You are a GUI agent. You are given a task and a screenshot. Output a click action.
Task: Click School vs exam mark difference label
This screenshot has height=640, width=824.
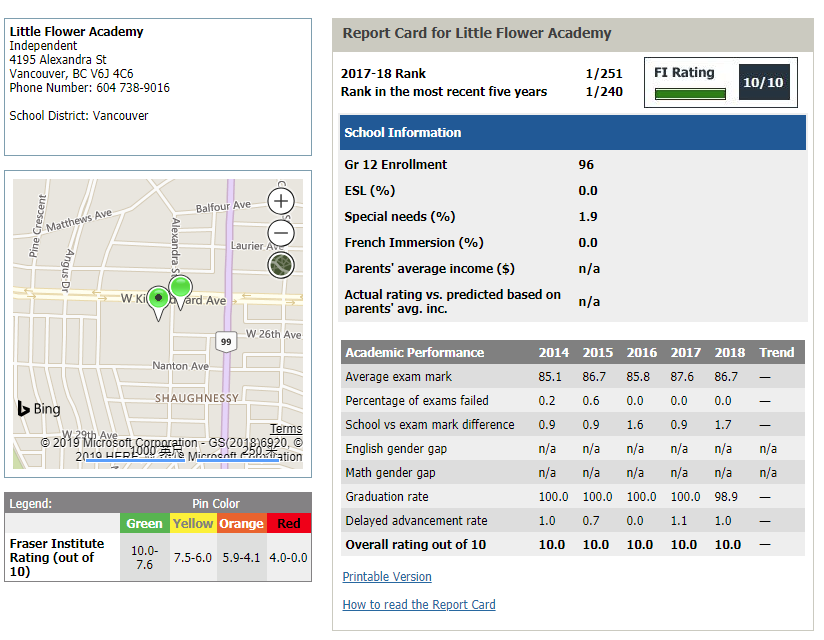coord(429,425)
